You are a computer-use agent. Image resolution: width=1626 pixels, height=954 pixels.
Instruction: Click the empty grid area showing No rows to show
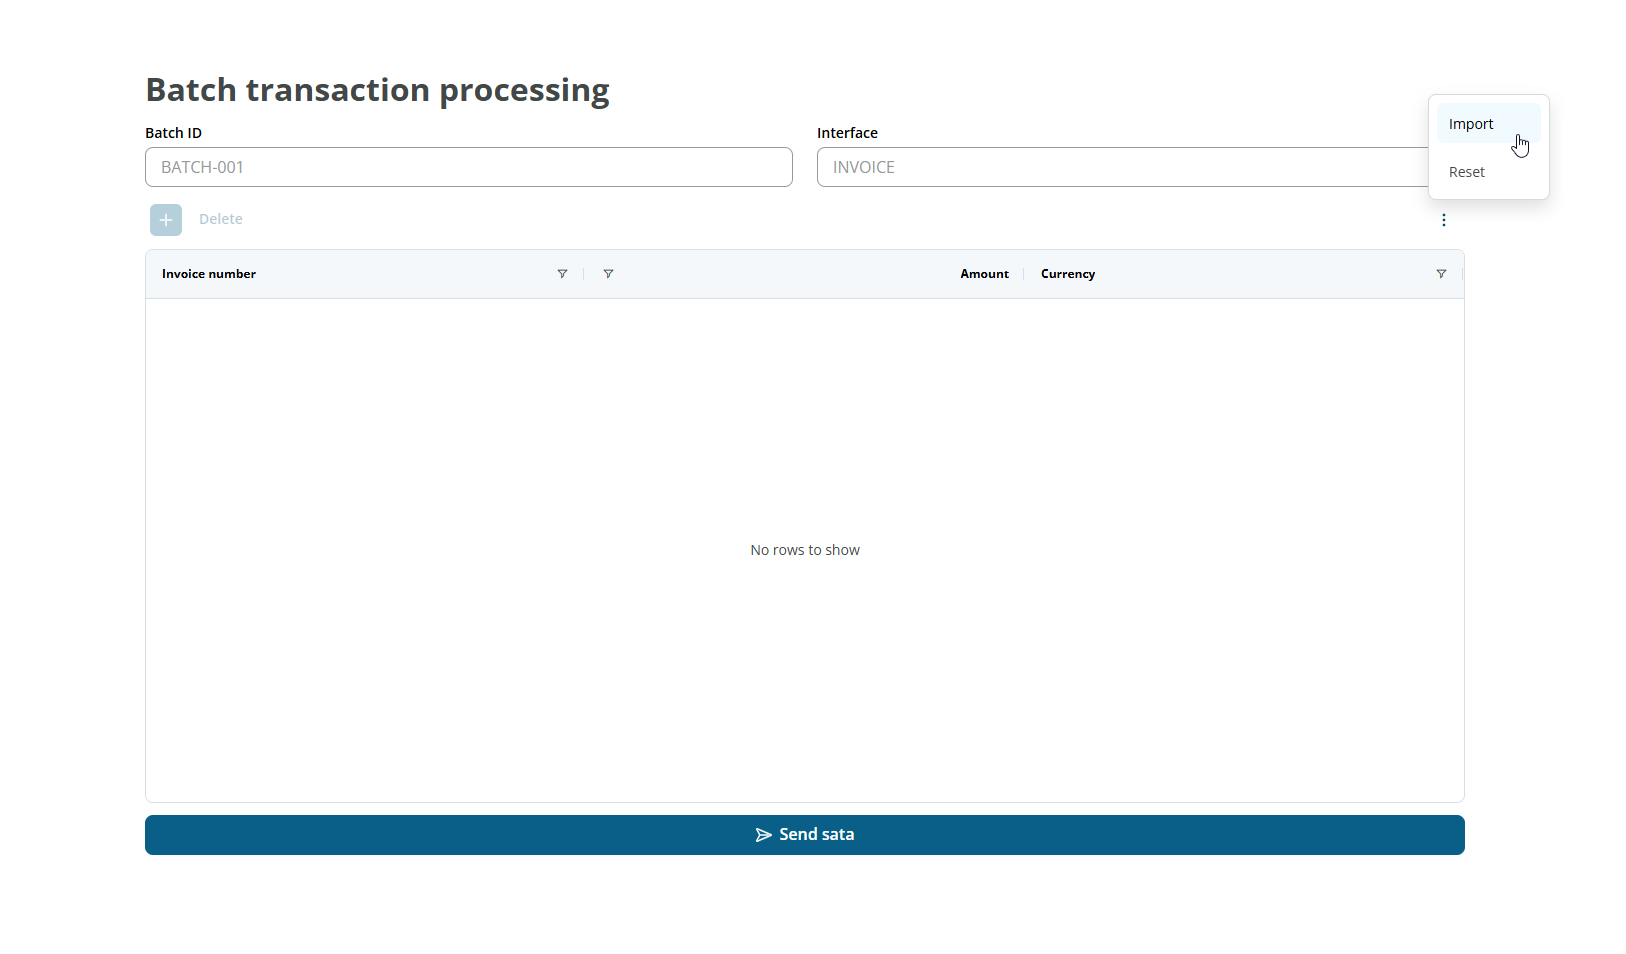804,549
